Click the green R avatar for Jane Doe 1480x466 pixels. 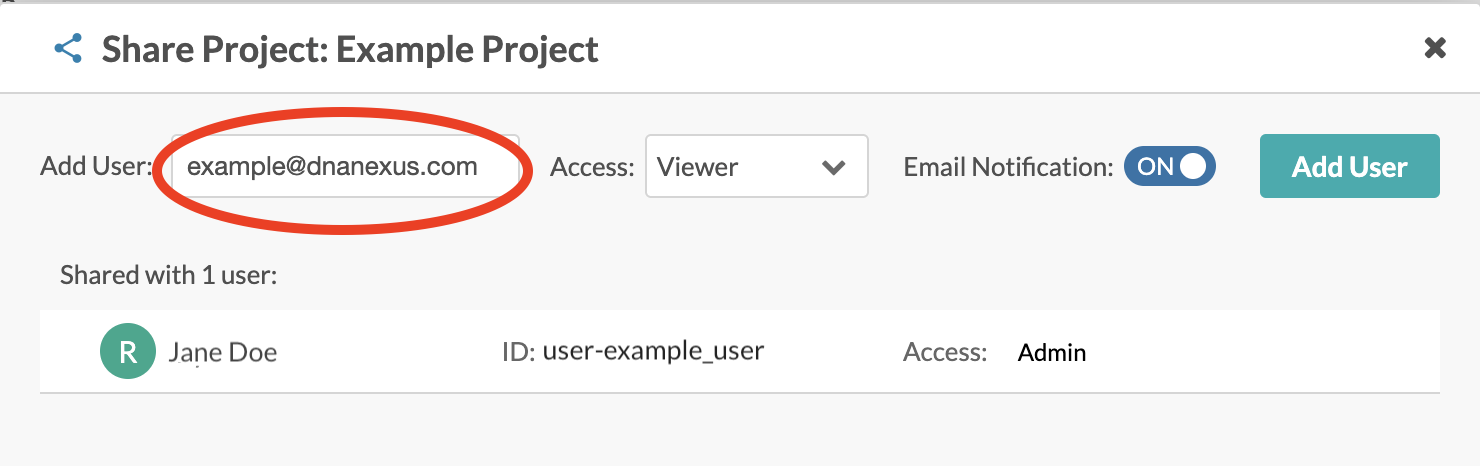(x=128, y=352)
